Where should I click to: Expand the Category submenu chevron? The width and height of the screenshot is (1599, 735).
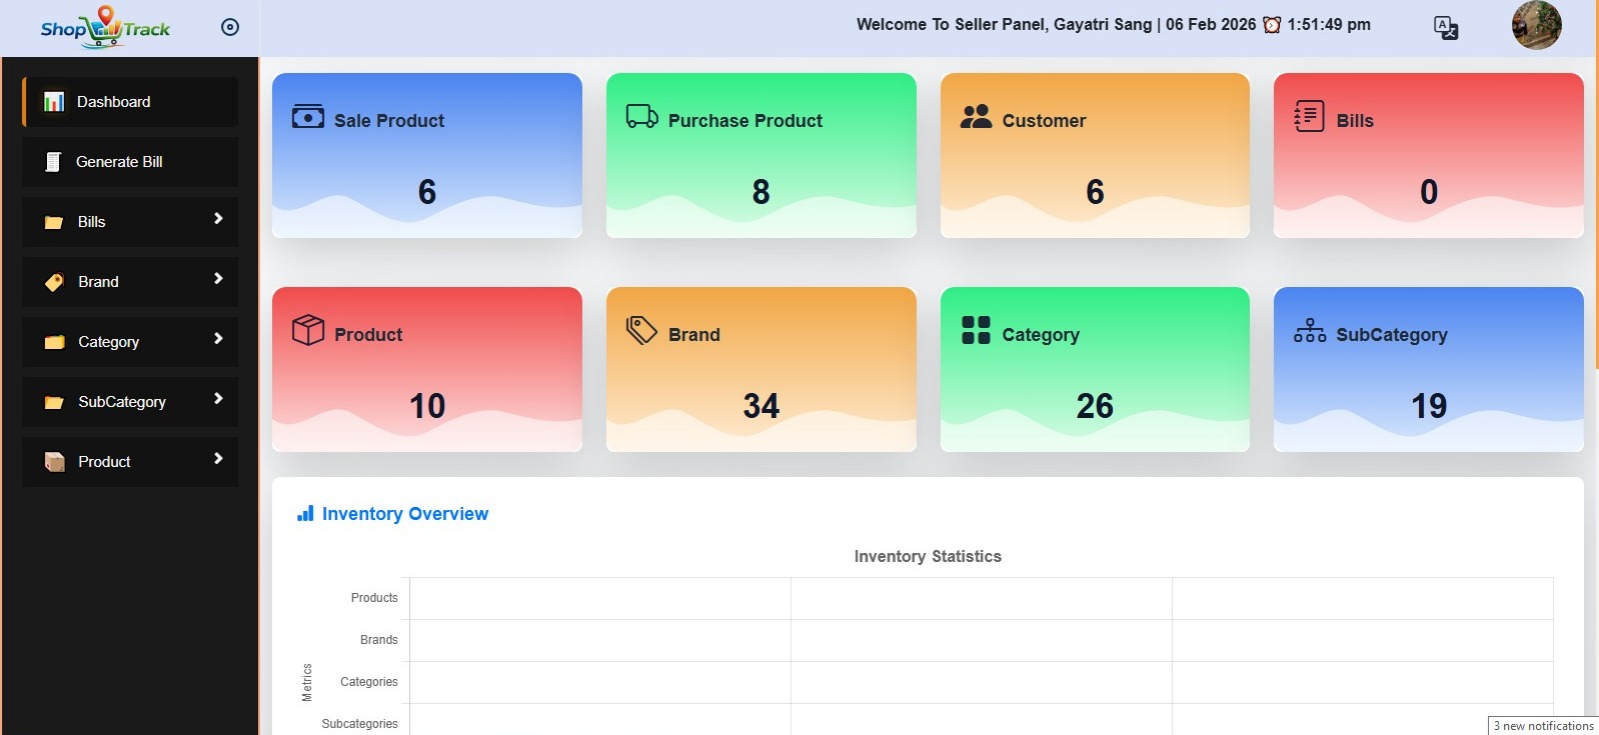coord(218,339)
